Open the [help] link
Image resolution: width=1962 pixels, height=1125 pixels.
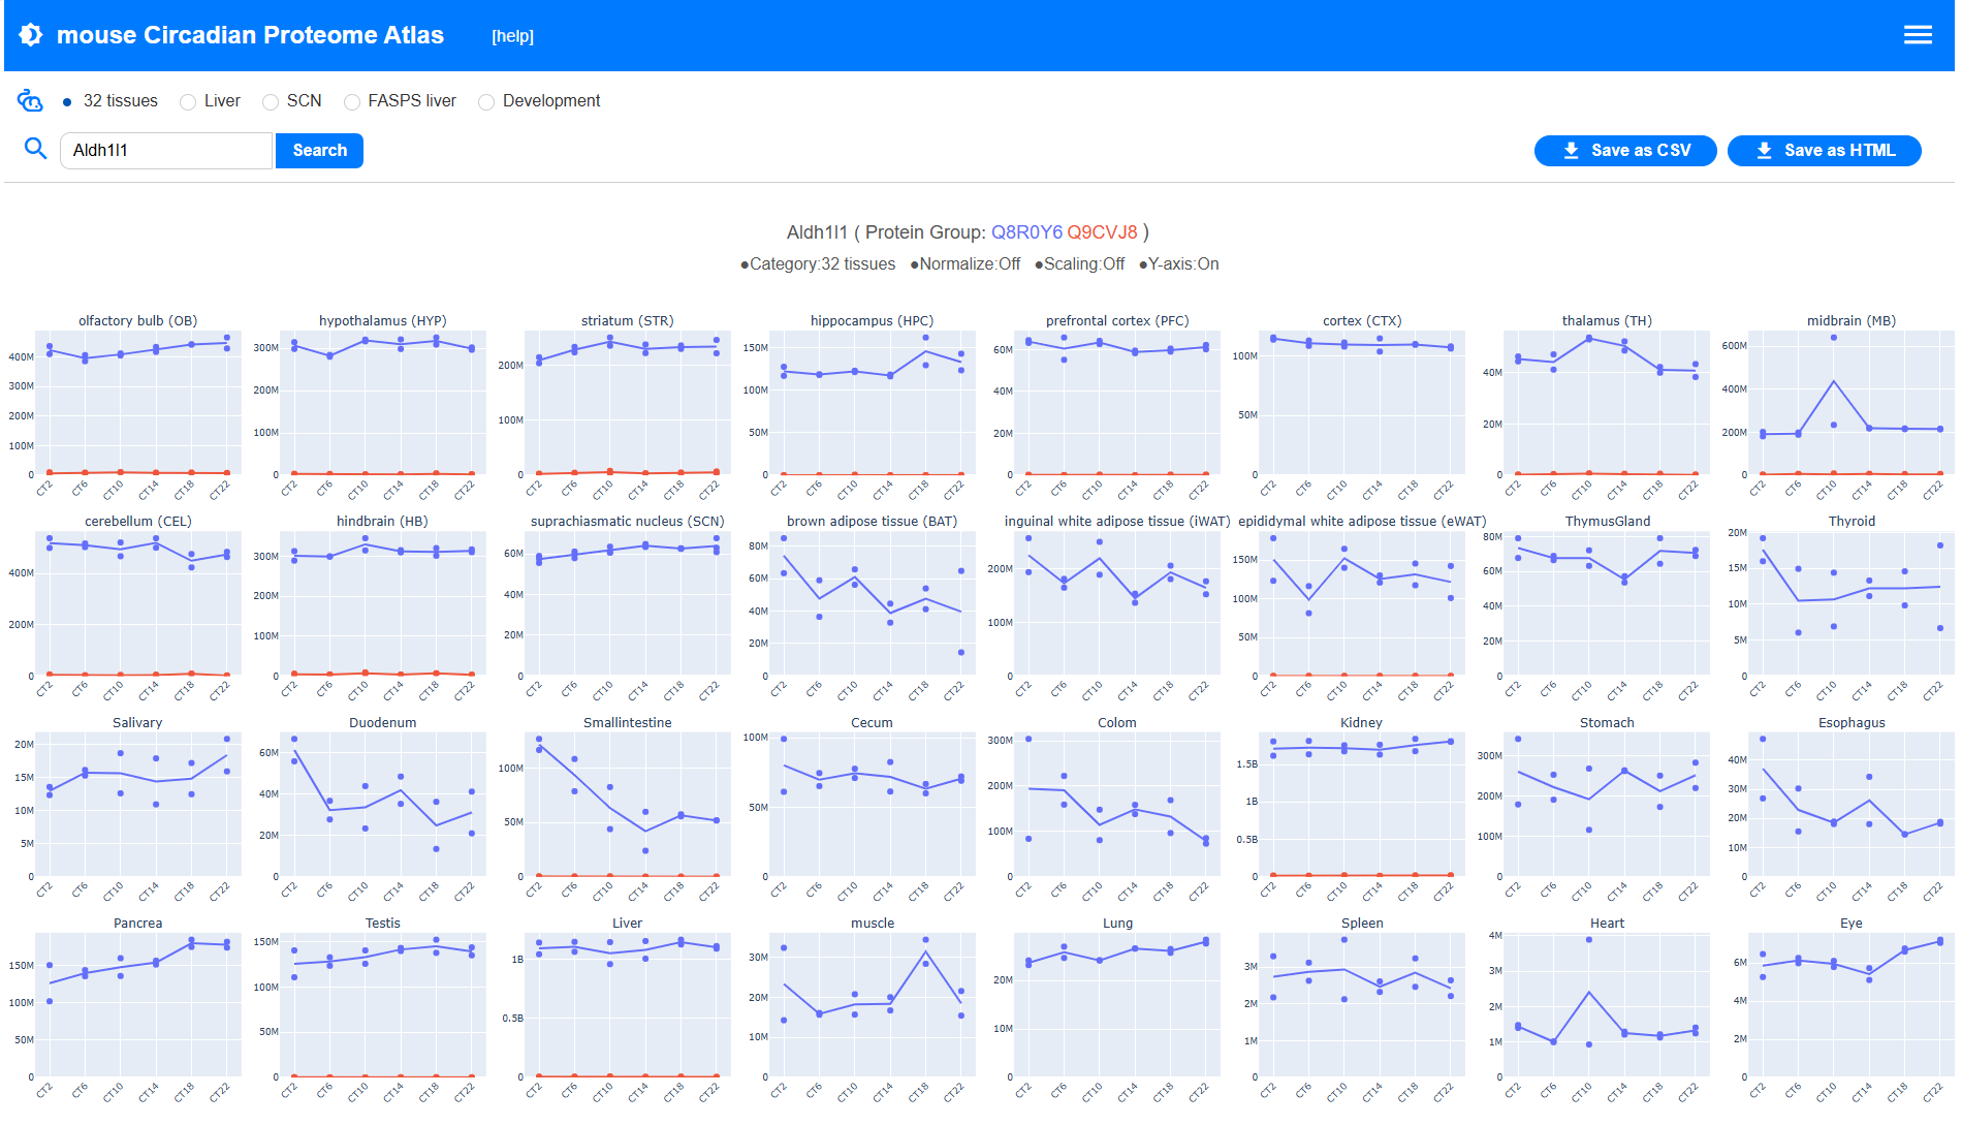[512, 36]
